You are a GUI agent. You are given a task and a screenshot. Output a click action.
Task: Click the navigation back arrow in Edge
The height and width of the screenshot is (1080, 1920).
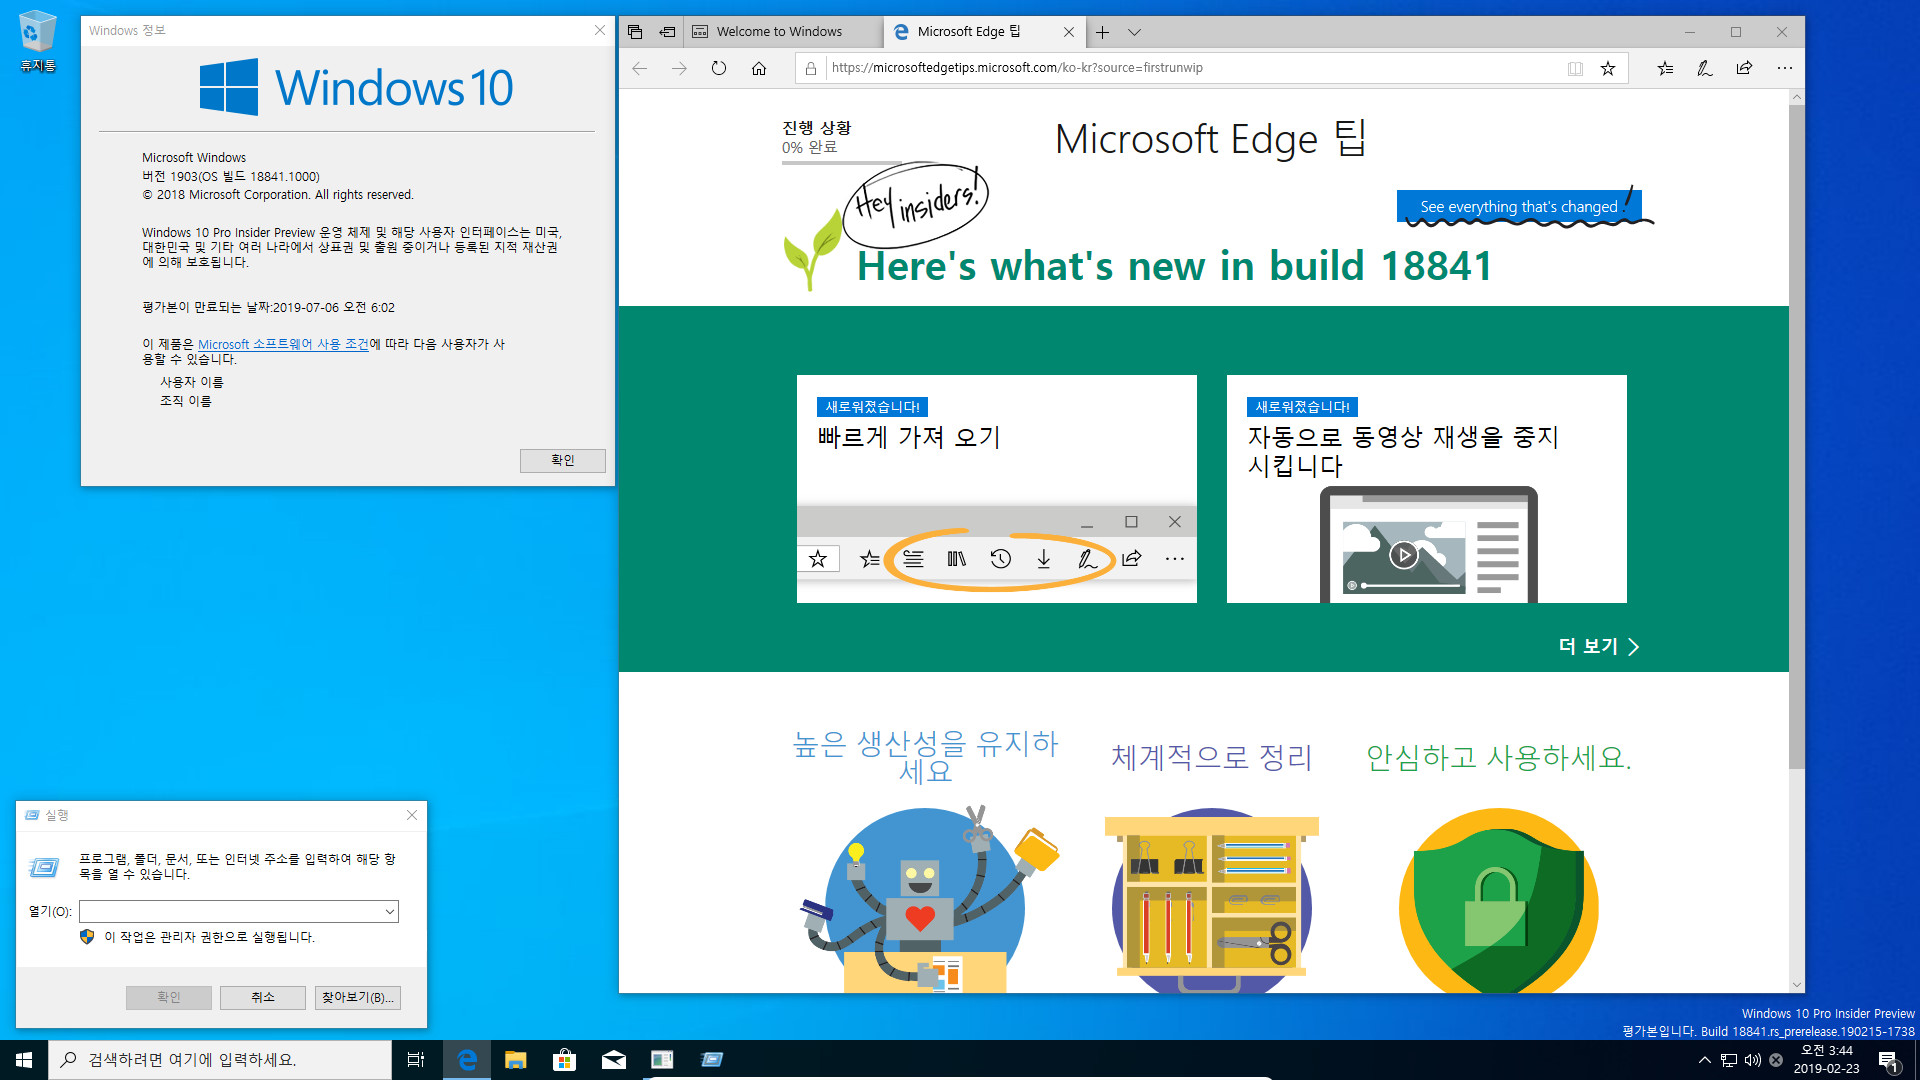pos(640,67)
